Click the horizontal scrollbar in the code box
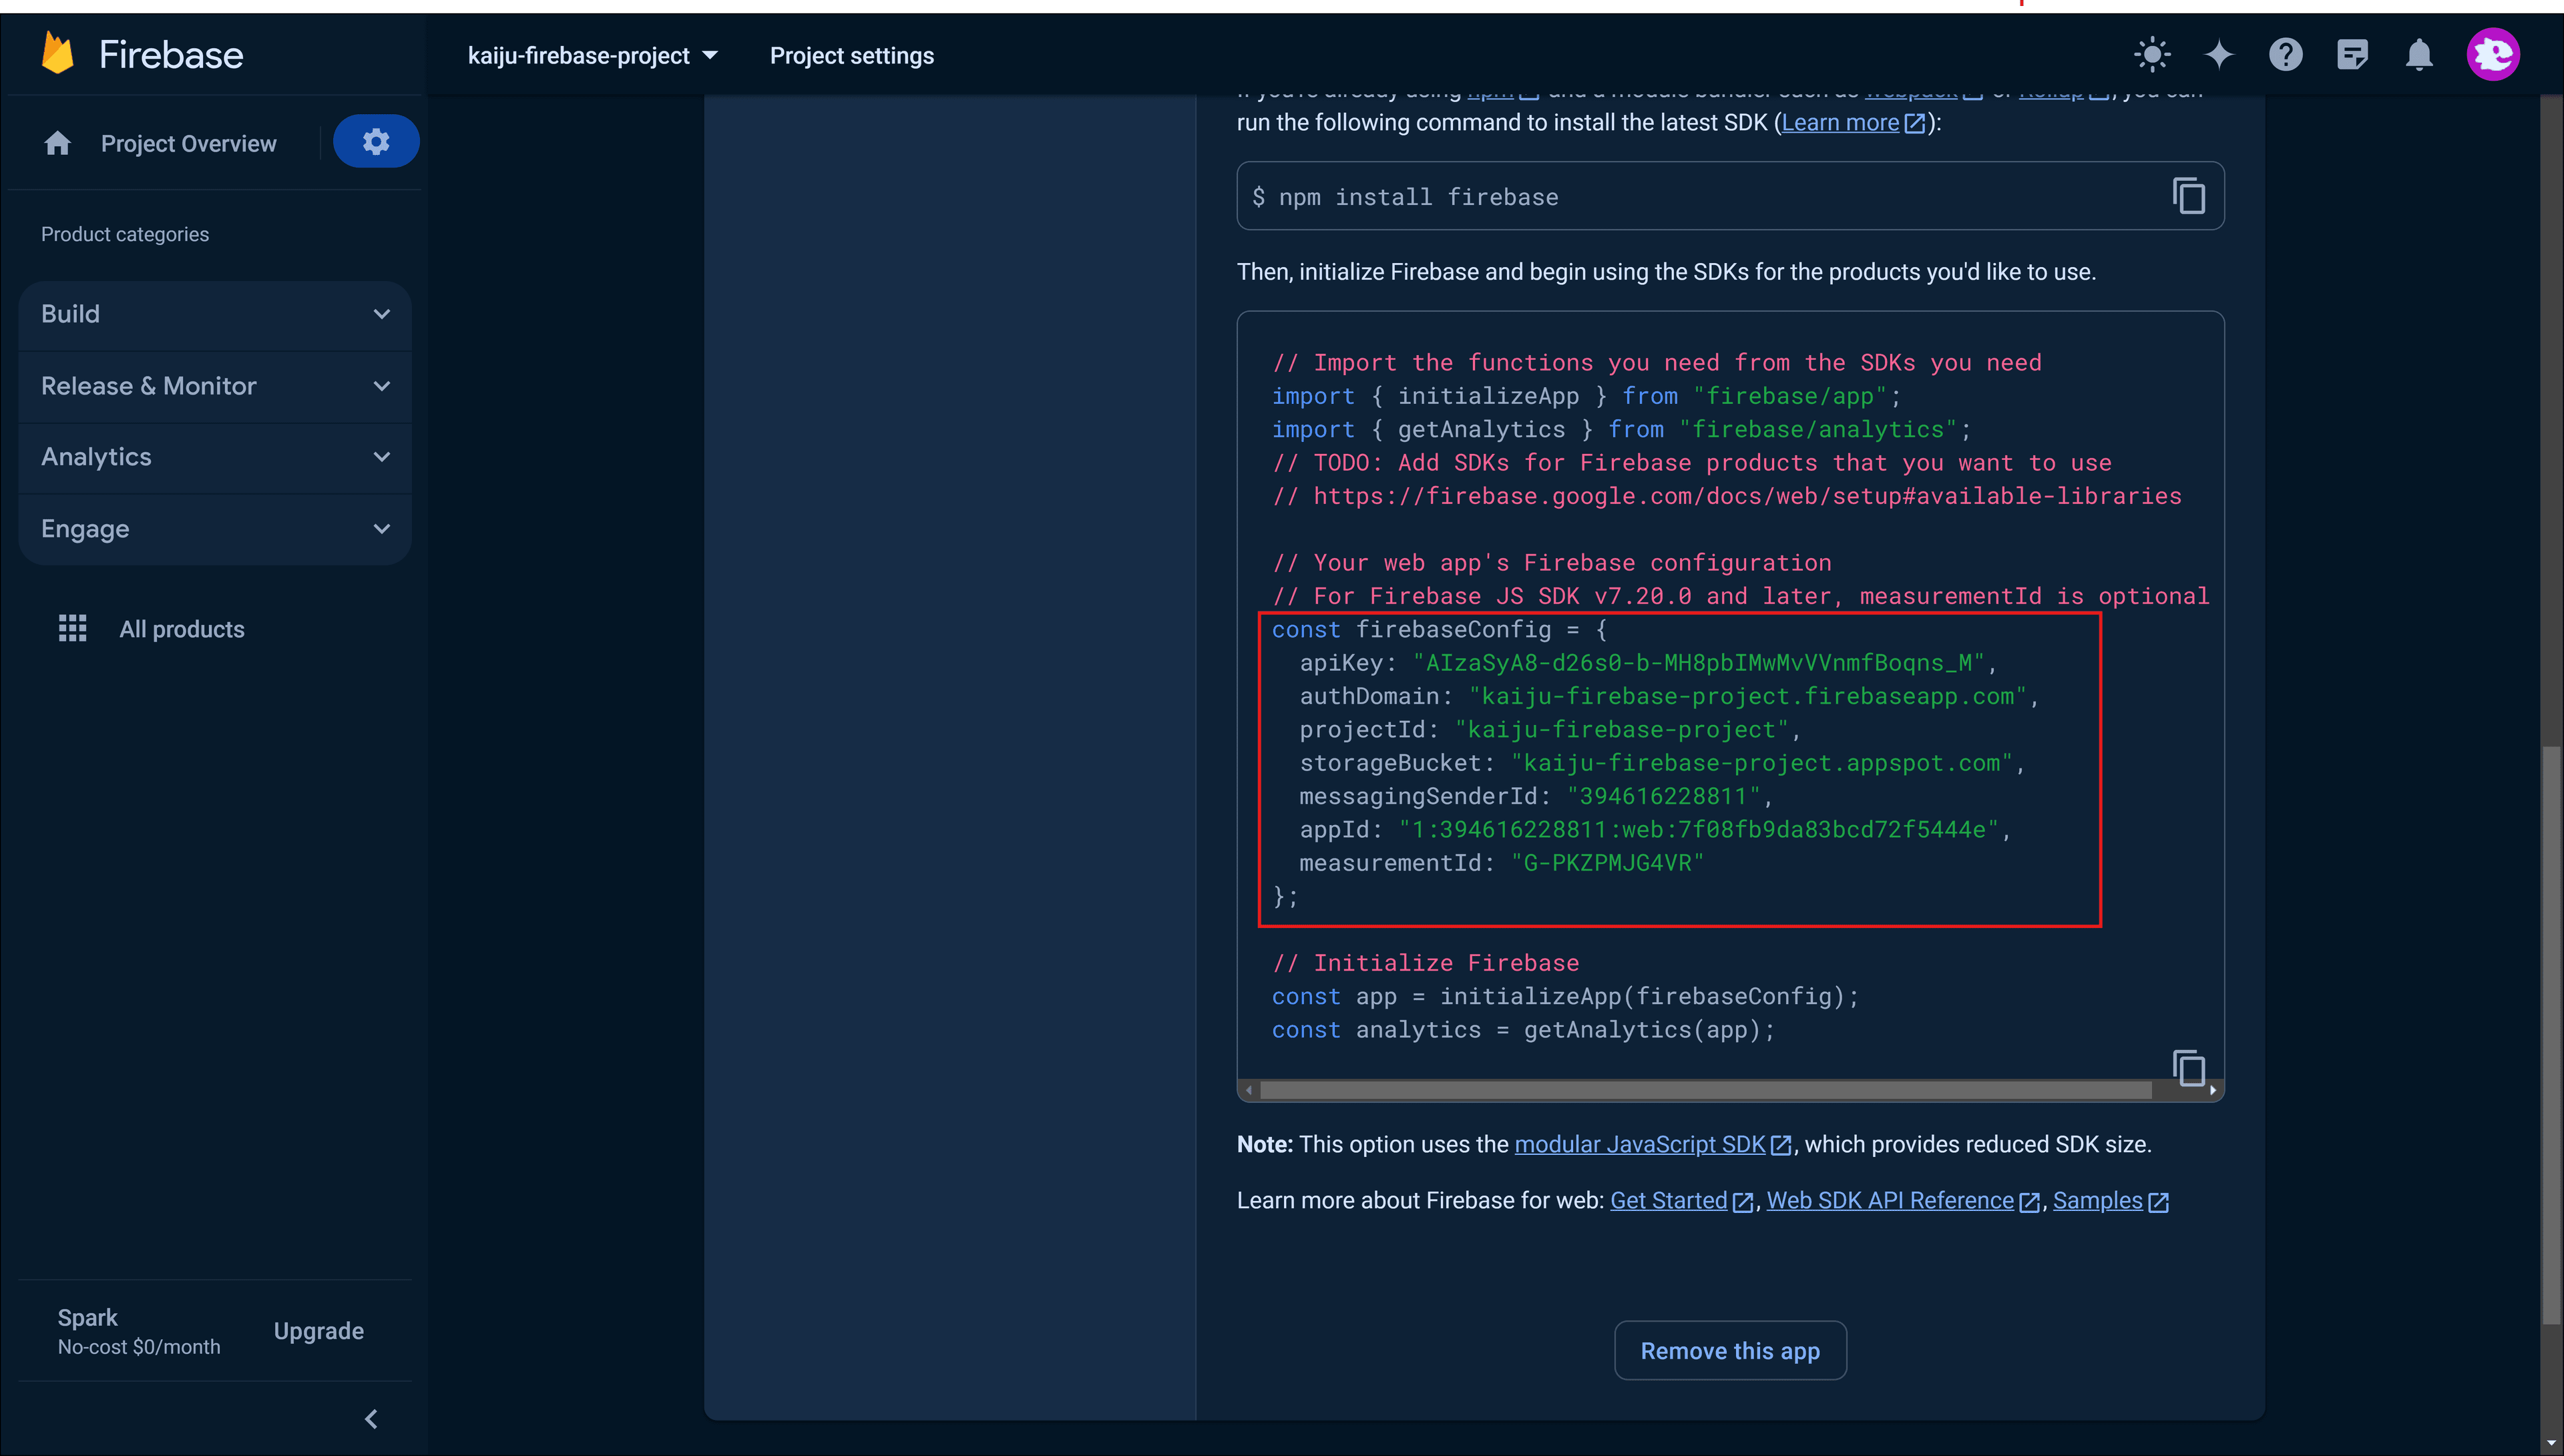This screenshot has height=1456, width=2564. pyautogui.click(x=1706, y=1090)
